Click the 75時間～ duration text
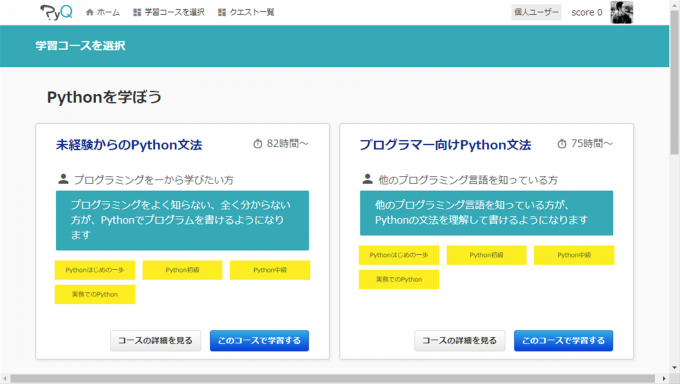Image resolution: width=680 pixels, height=384 pixels. click(592, 144)
